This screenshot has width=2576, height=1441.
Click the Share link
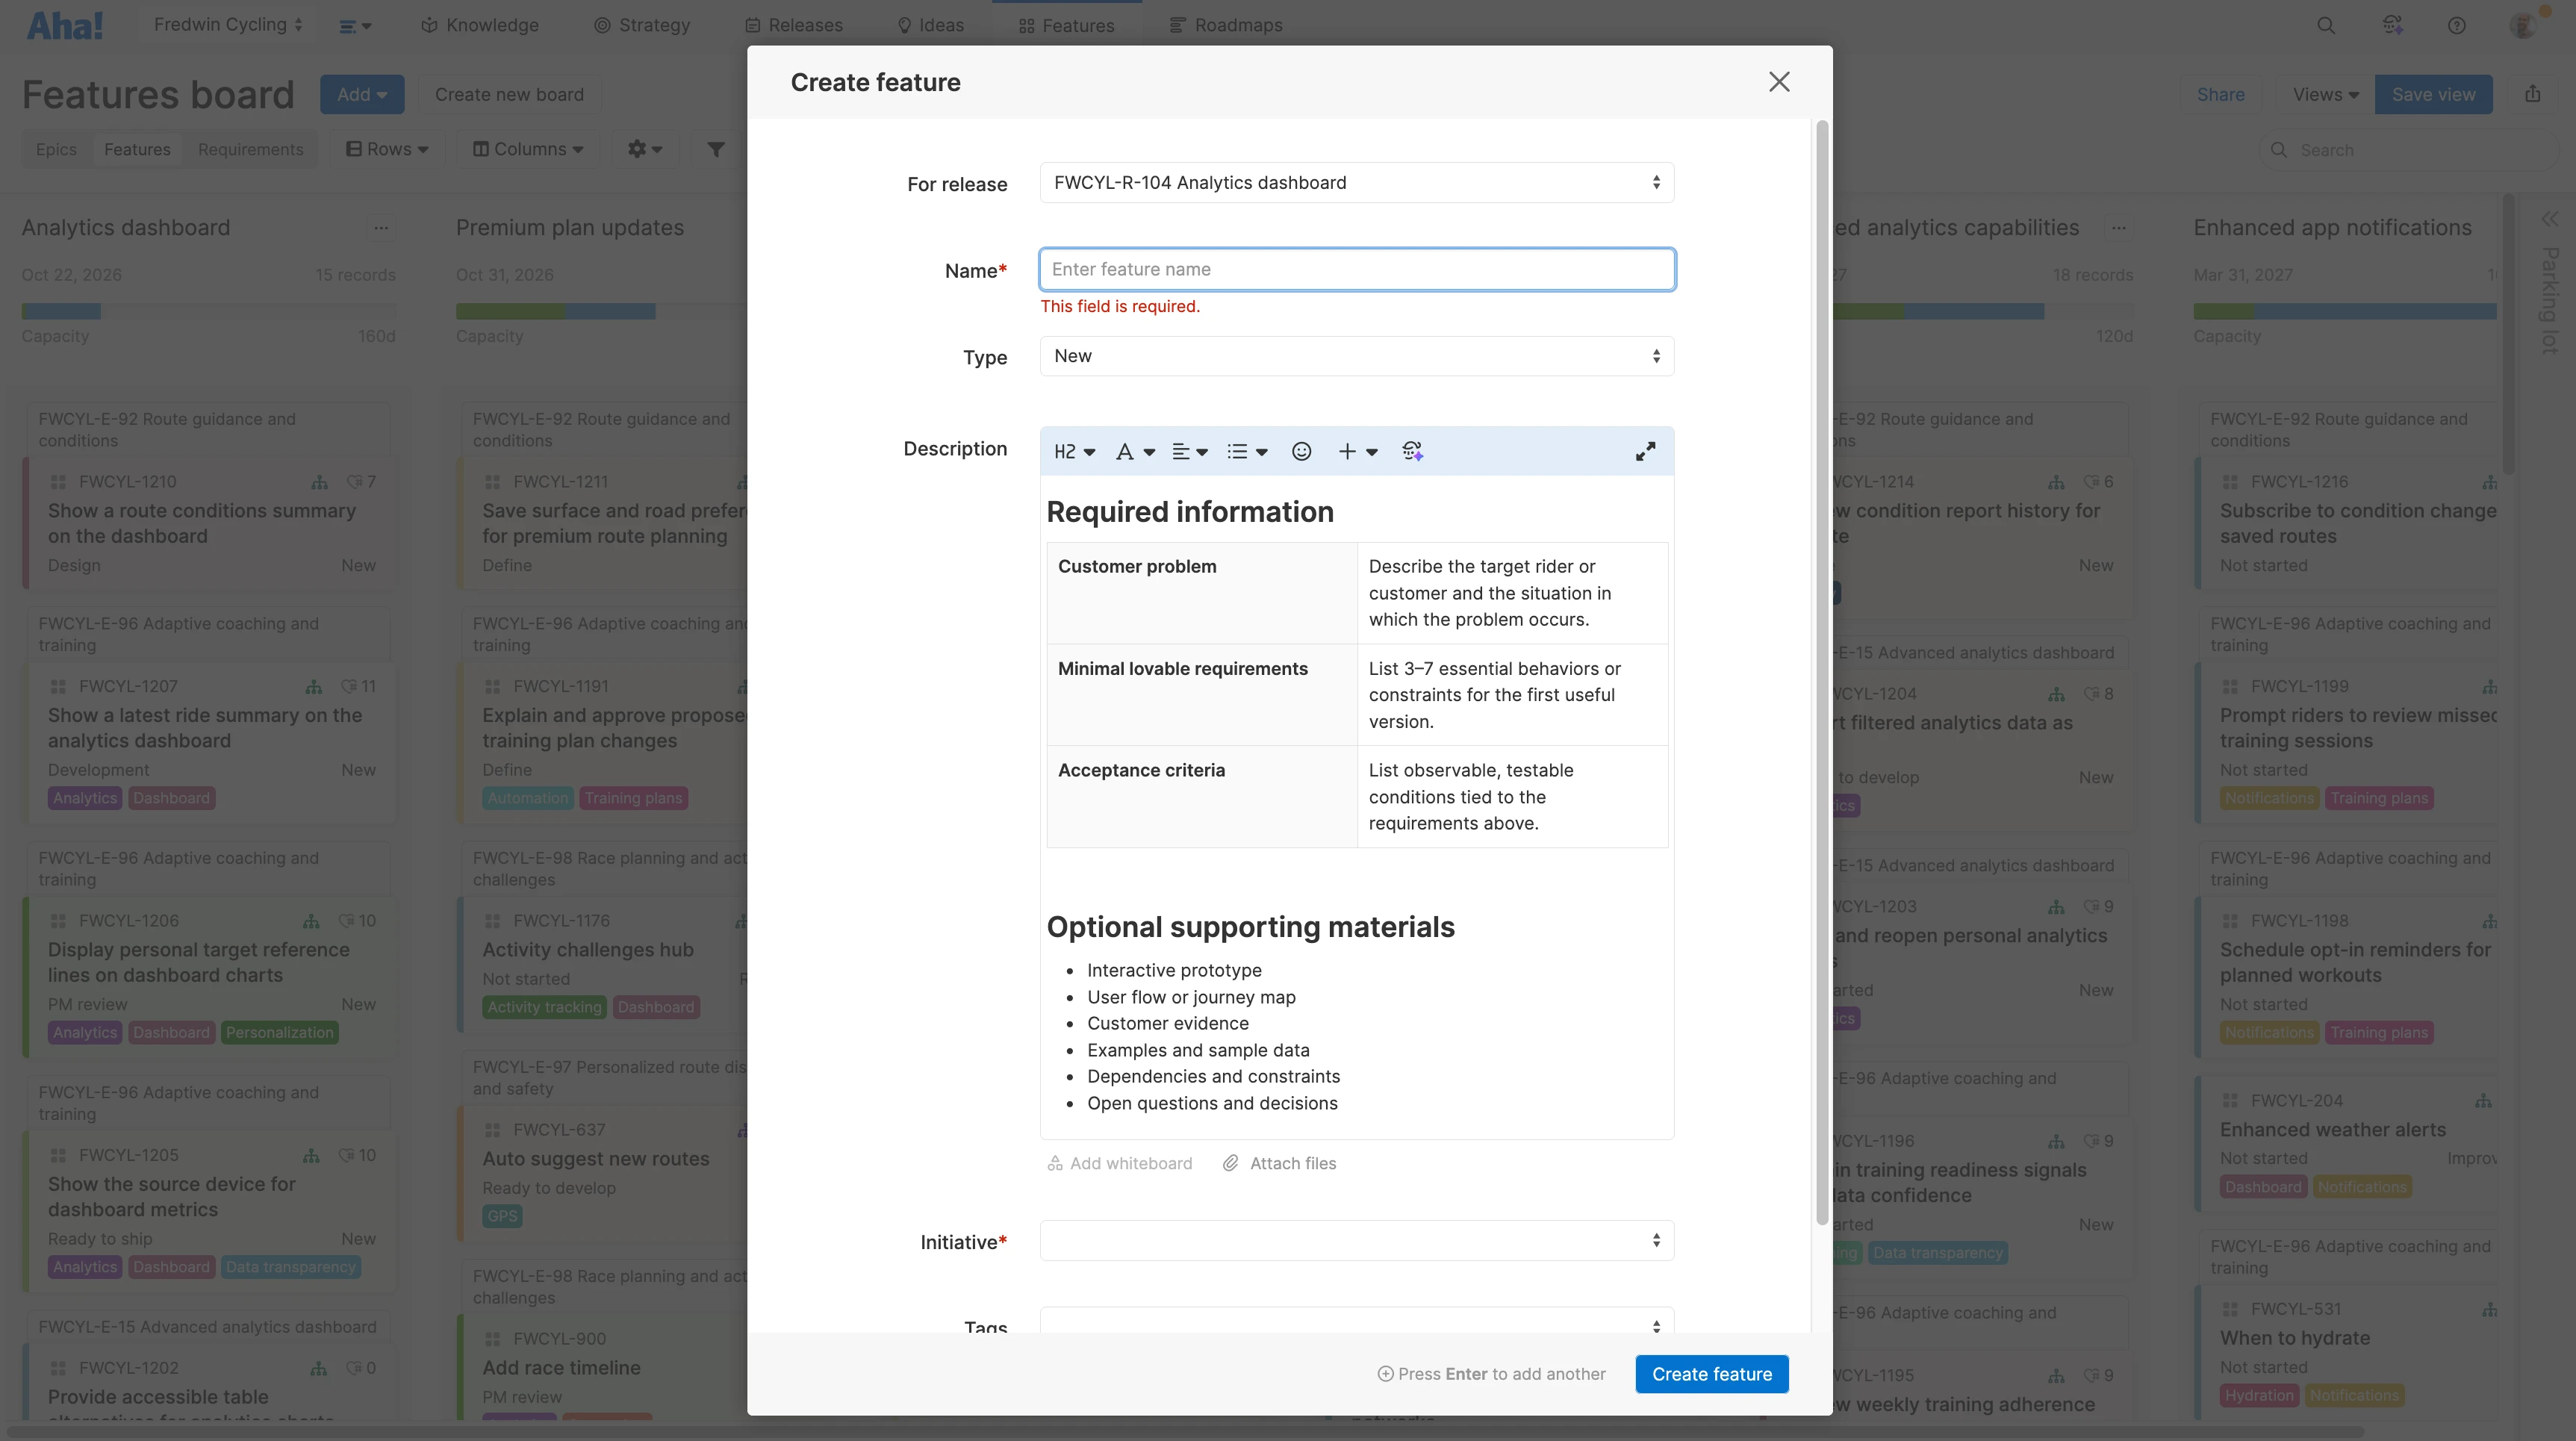tap(2220, 95)
